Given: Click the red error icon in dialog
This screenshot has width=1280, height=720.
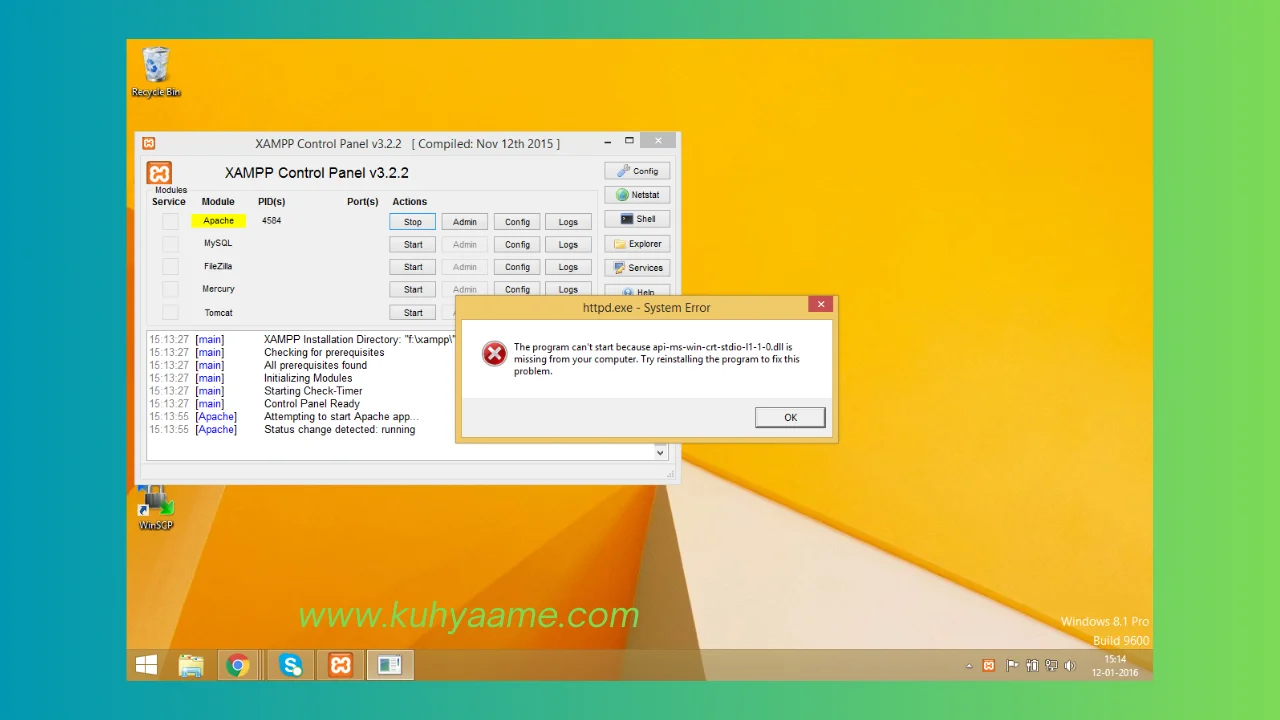Looking at the screenshot, I should pyautogui.click(x=494, y=353).
